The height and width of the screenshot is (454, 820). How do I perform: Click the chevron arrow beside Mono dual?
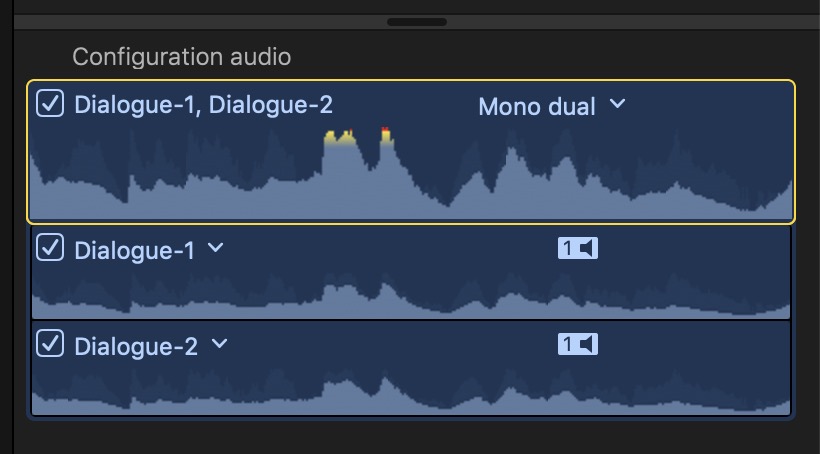[618, 104]
